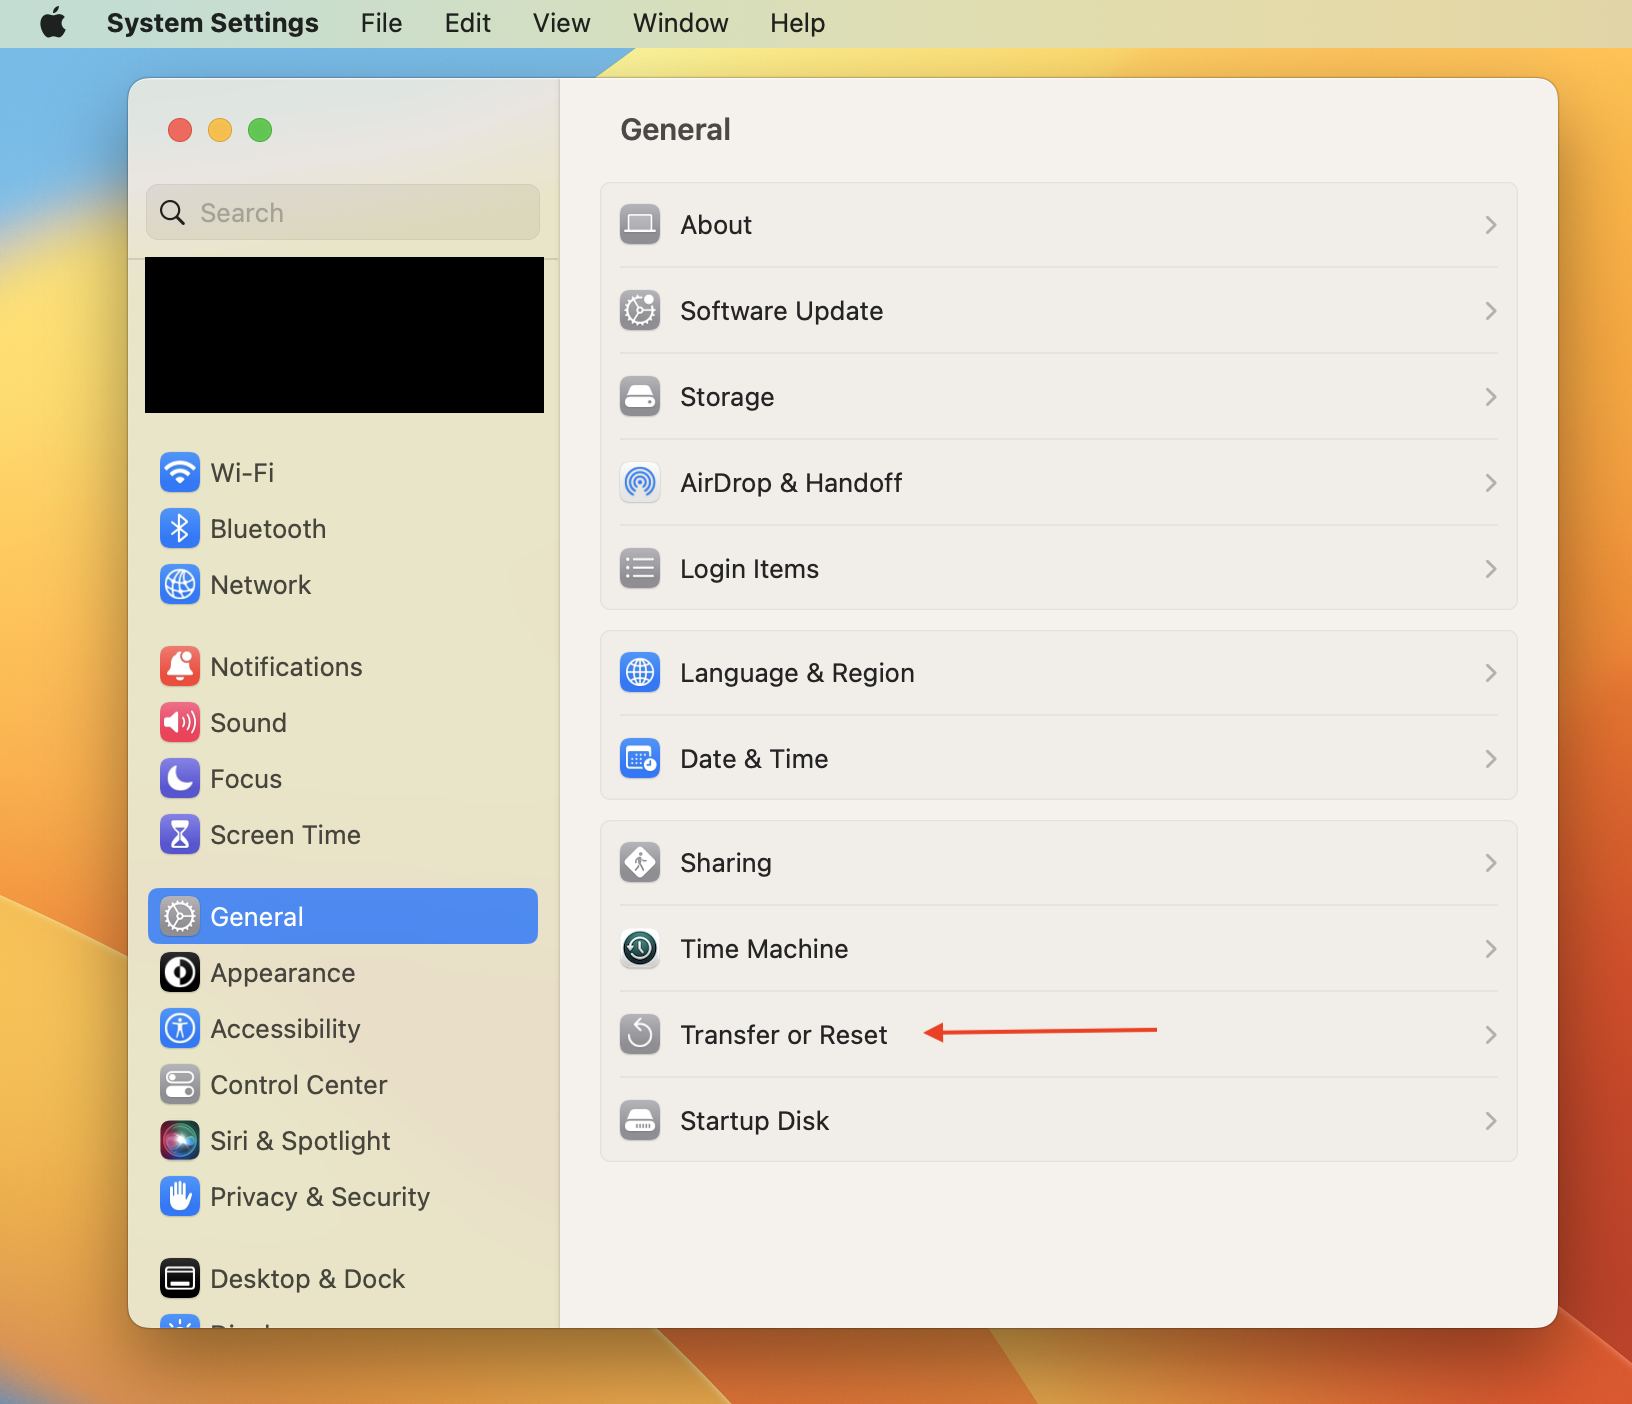Click the Login Items label

(x=749, y=569)
